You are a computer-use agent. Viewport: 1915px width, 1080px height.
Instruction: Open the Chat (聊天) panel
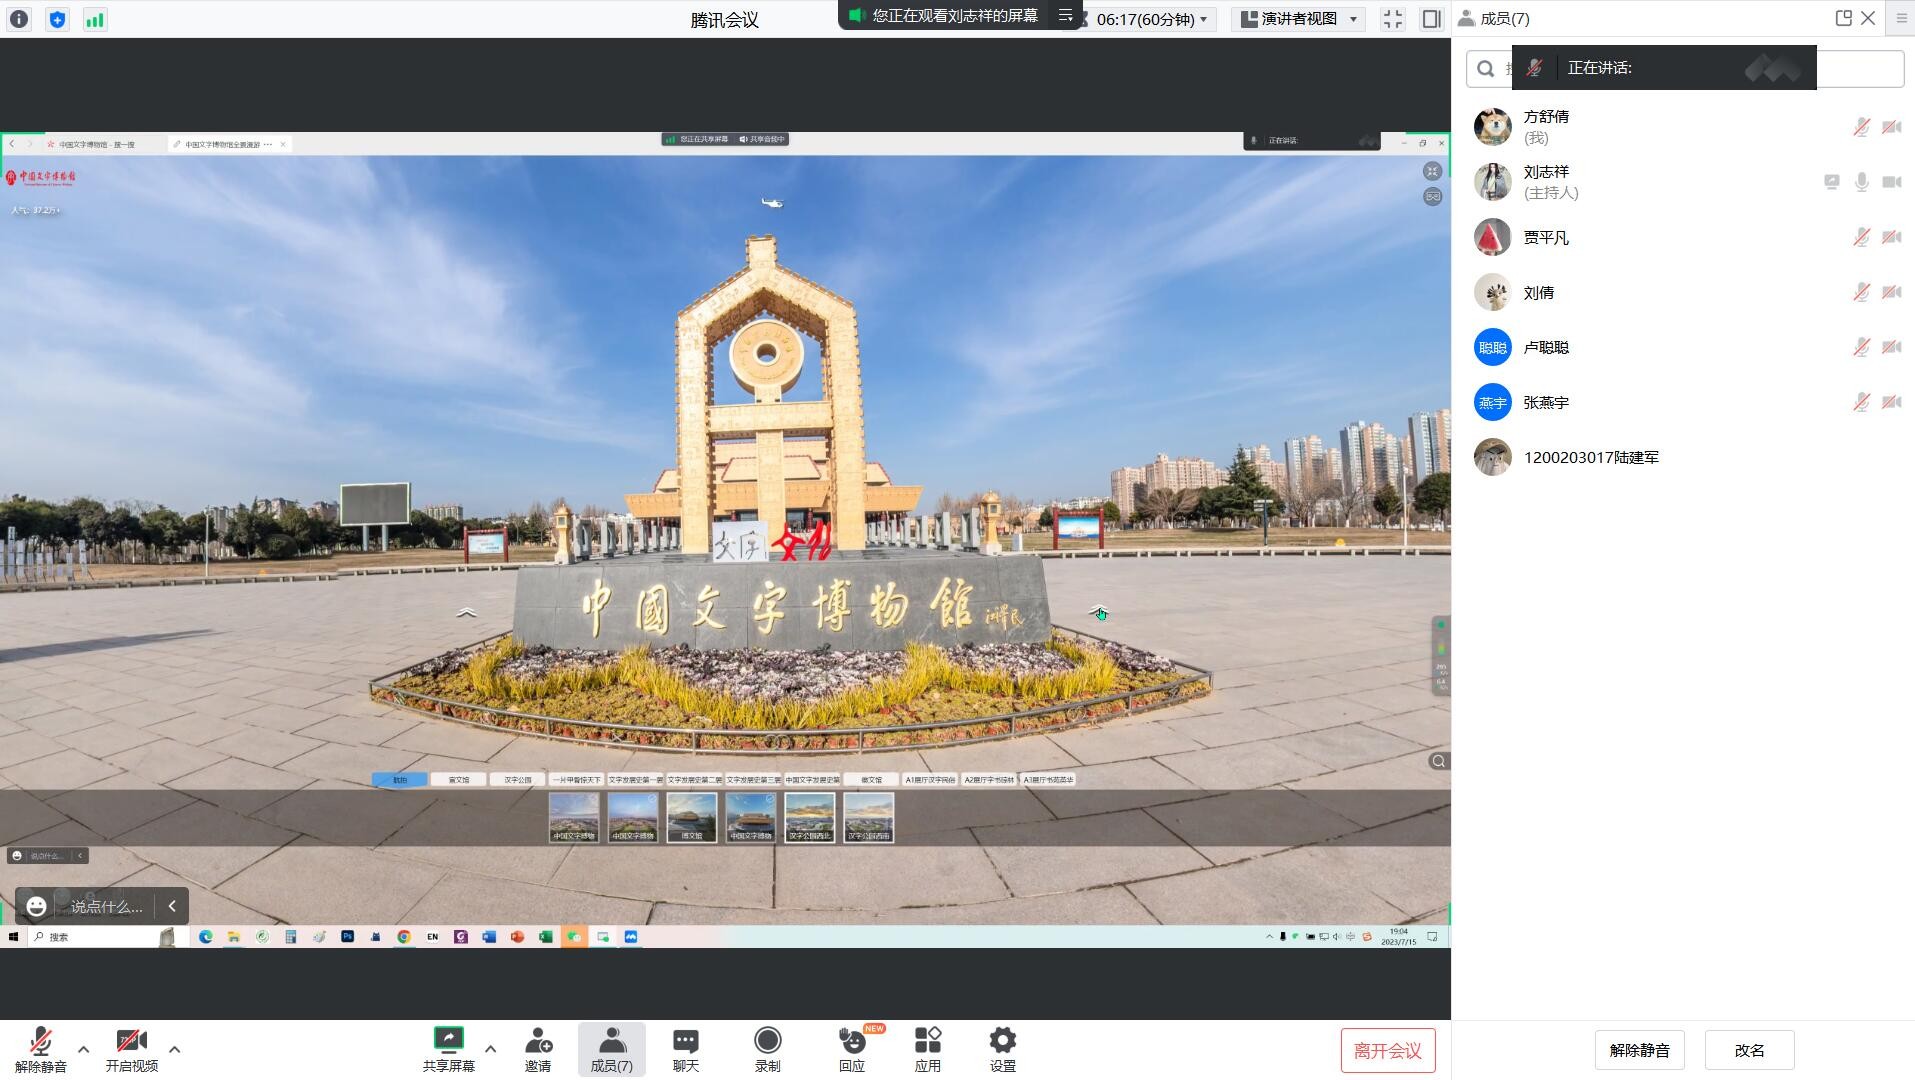point(685,1048)
